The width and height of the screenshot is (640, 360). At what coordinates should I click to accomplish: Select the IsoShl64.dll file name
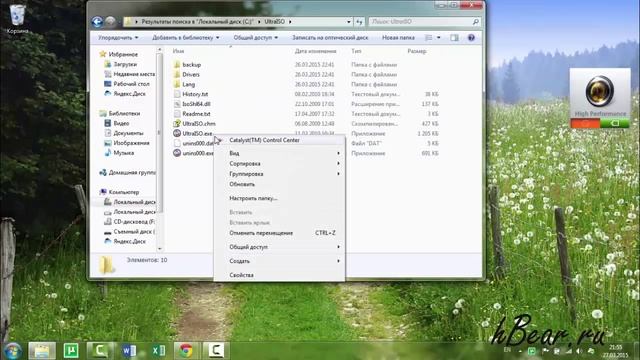(x=196, y=104)
